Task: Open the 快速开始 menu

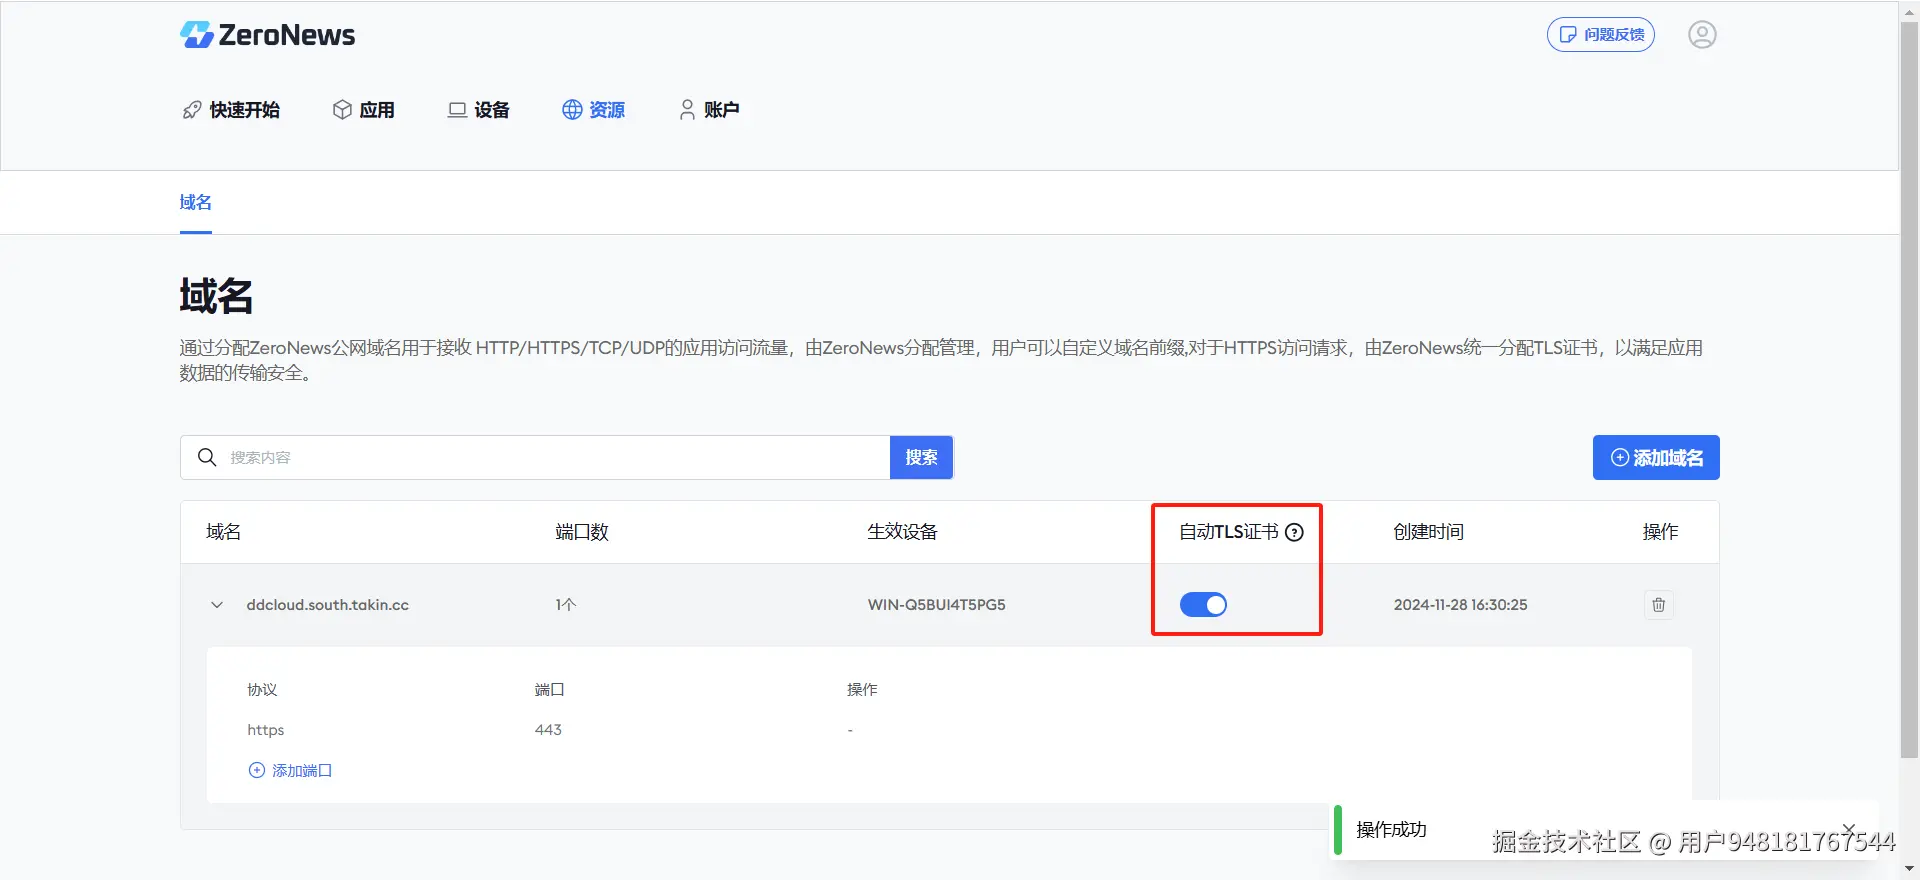Action: 231,110
